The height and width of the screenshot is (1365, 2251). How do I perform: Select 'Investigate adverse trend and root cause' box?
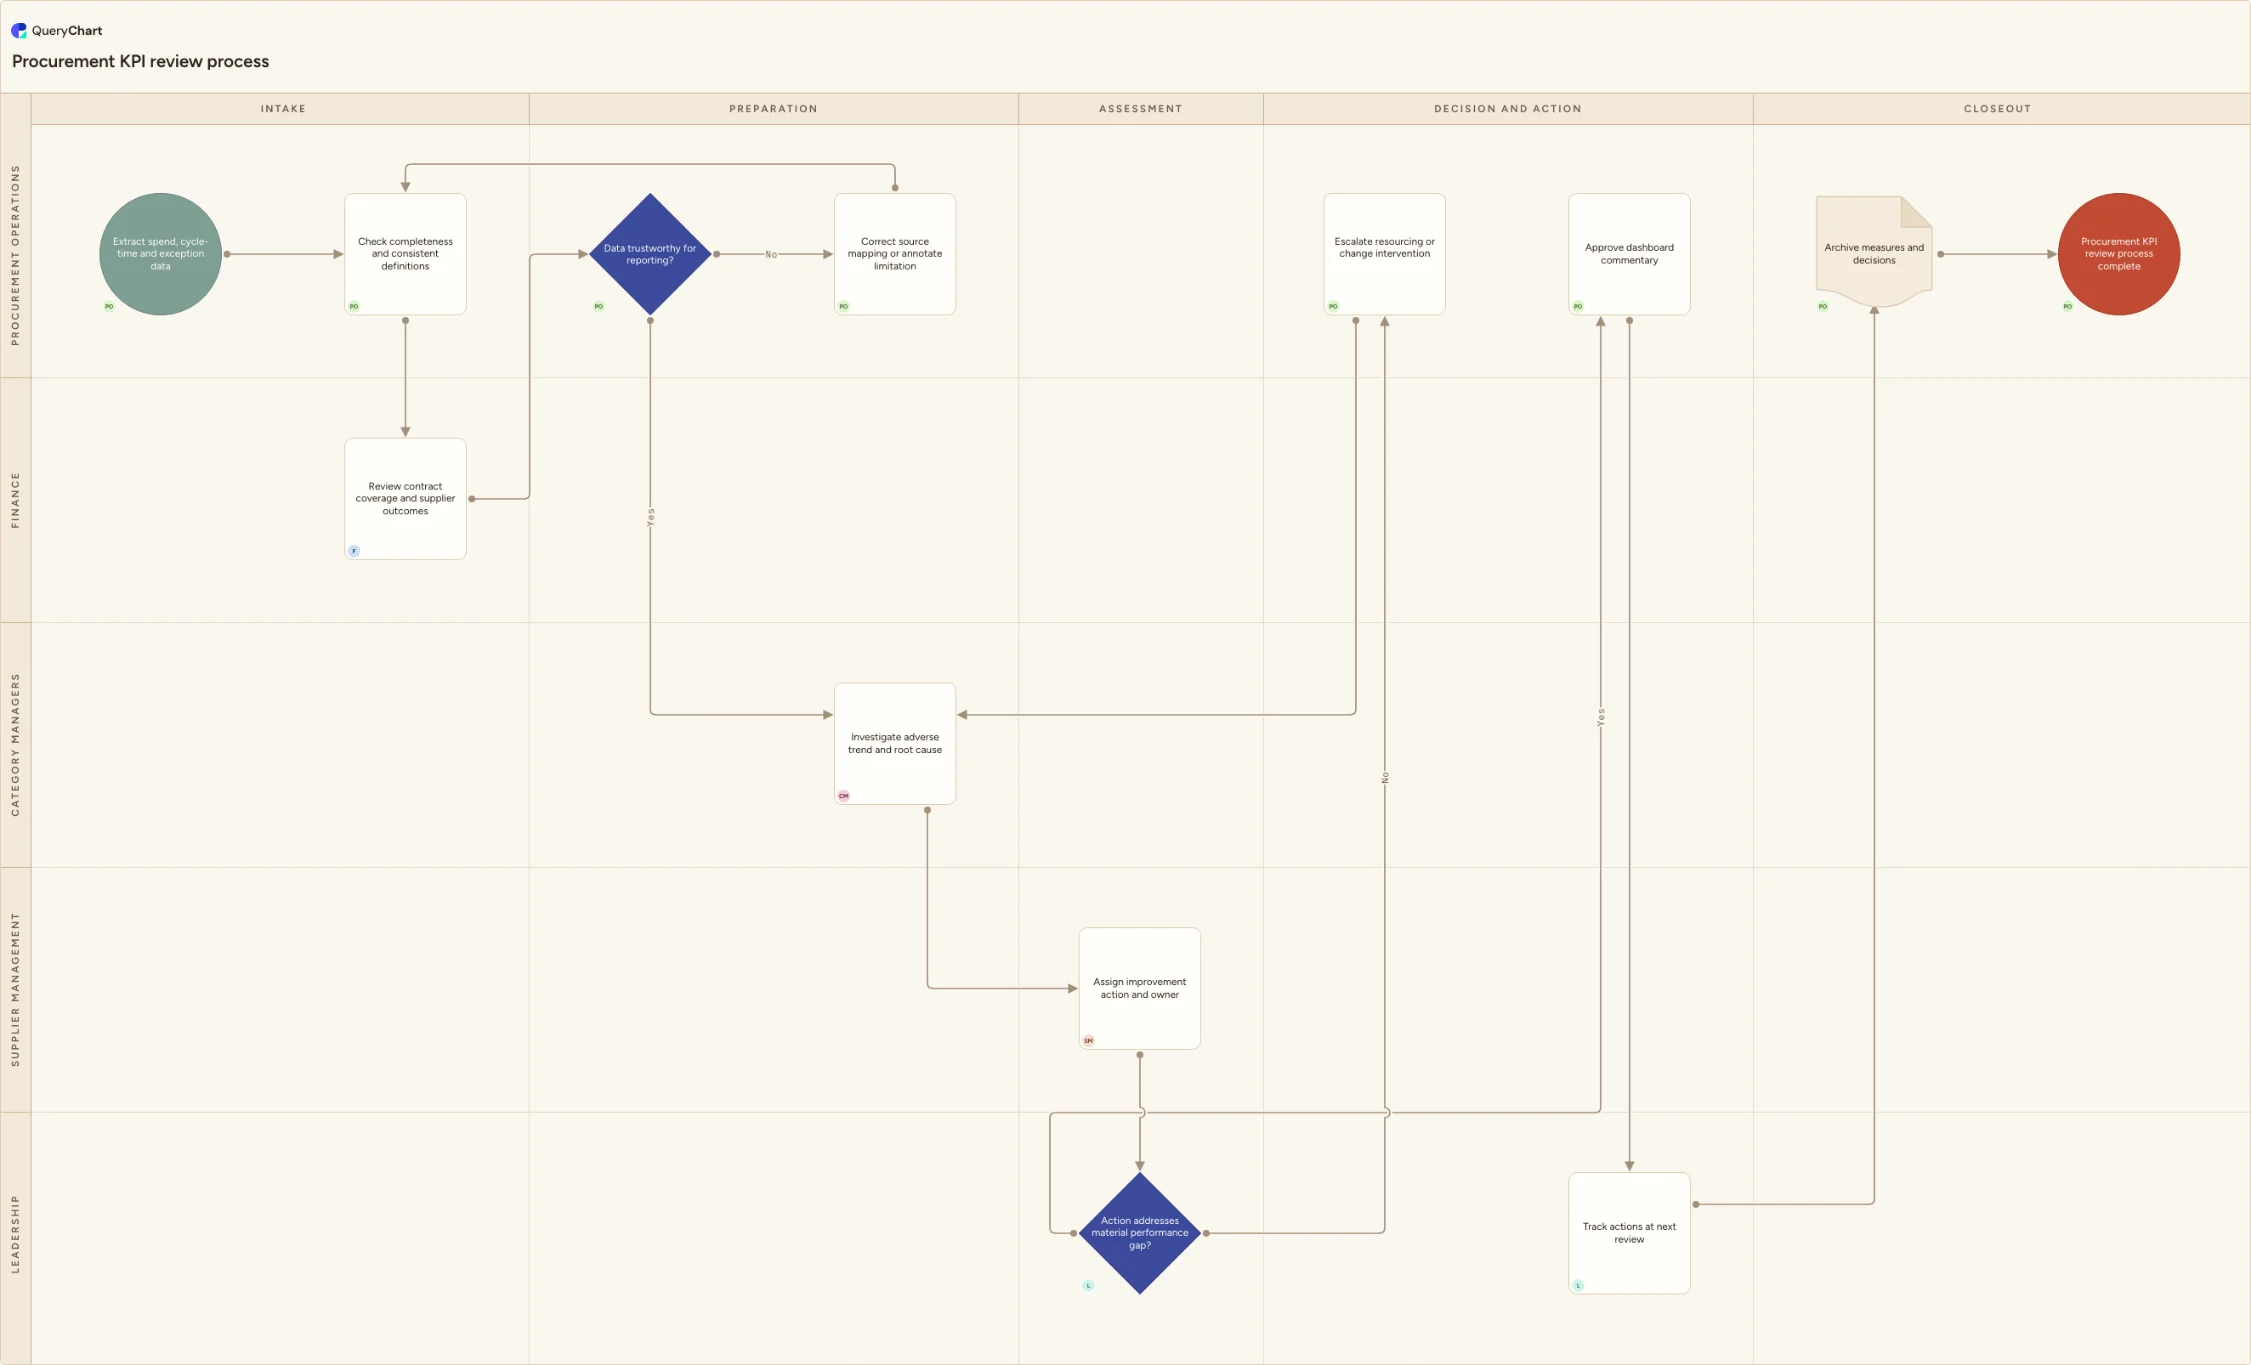point(895,743)
